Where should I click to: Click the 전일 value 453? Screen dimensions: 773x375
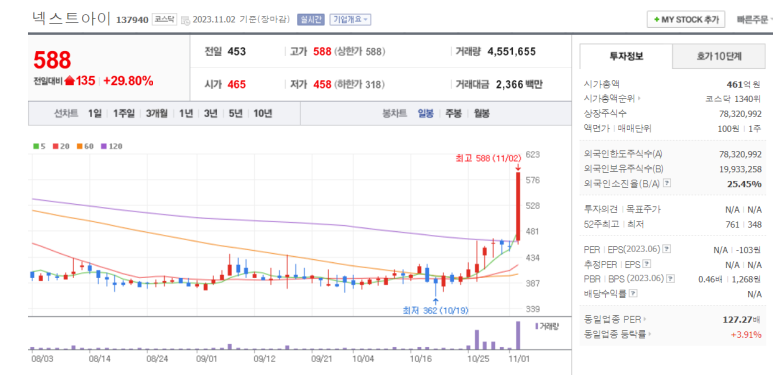pos(237,51)
